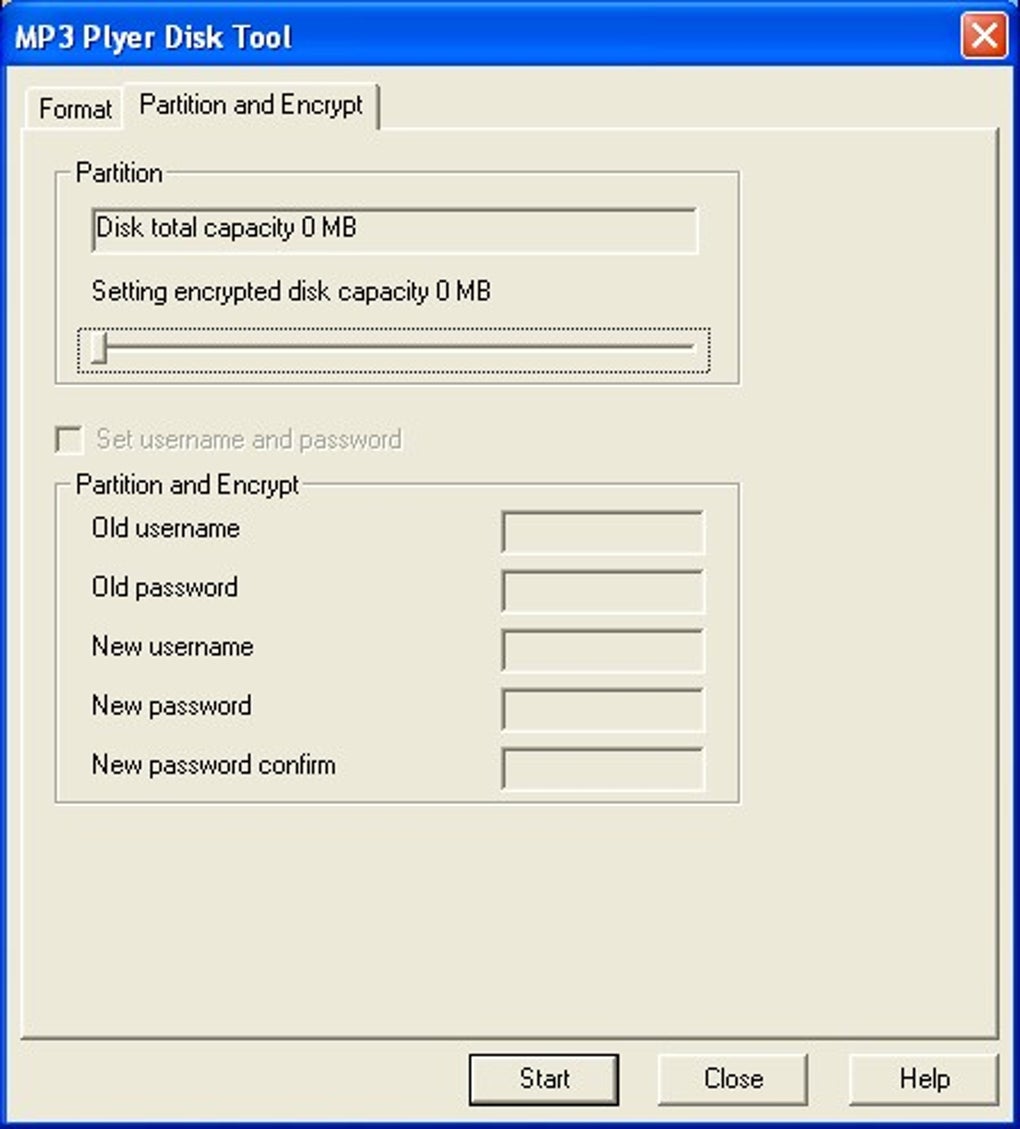Click into the Old password input box
1020x1129 pixels.
tap(603, 591)
